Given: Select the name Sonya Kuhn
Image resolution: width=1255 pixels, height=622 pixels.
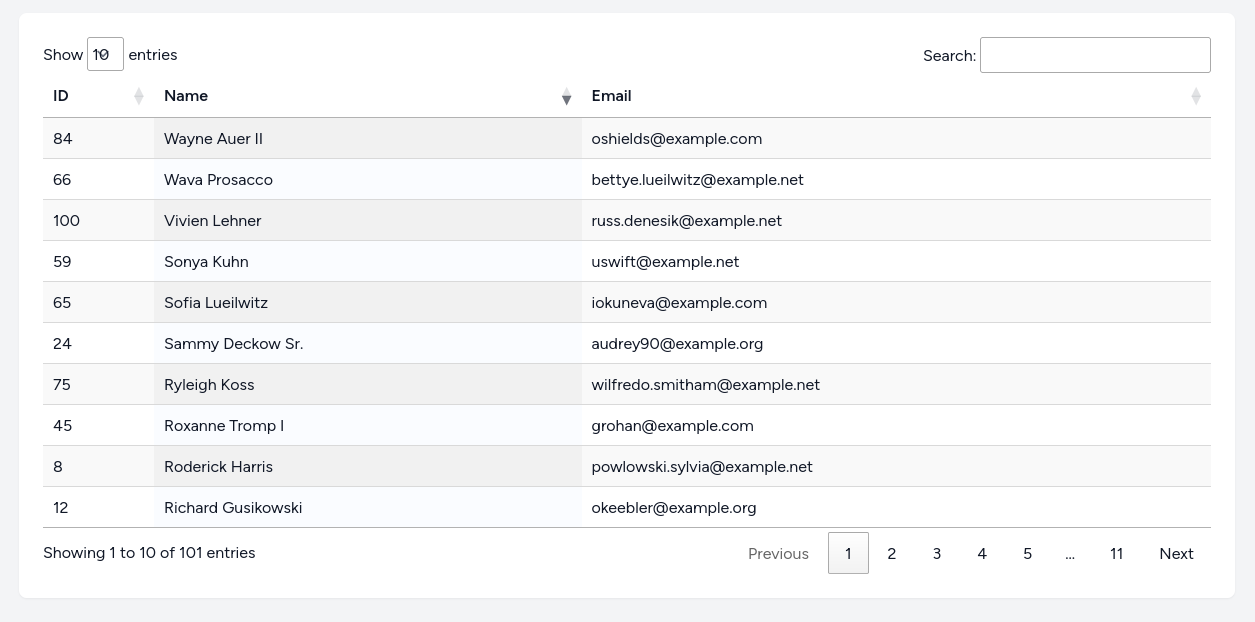Looking at the screenshot, I should (206, 261).
